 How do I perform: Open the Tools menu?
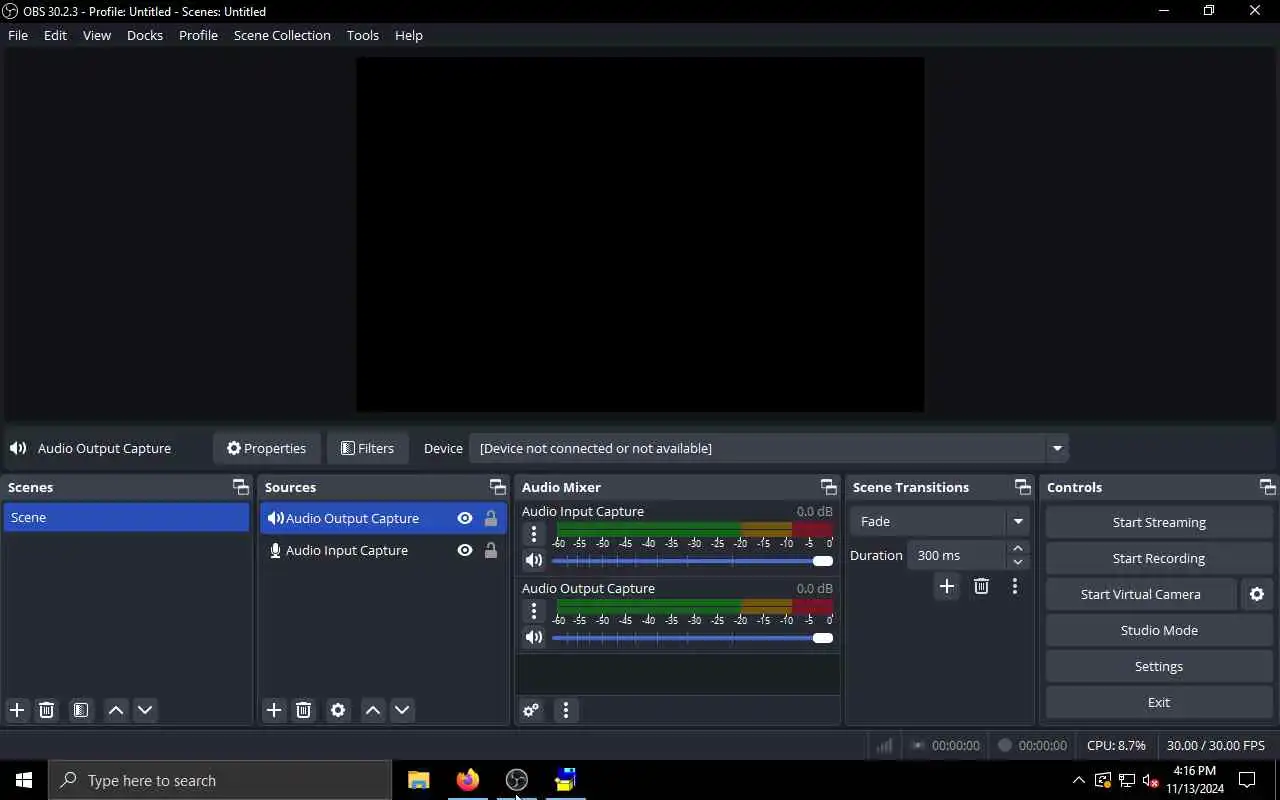pyautogui.click(x=363, y=35)
